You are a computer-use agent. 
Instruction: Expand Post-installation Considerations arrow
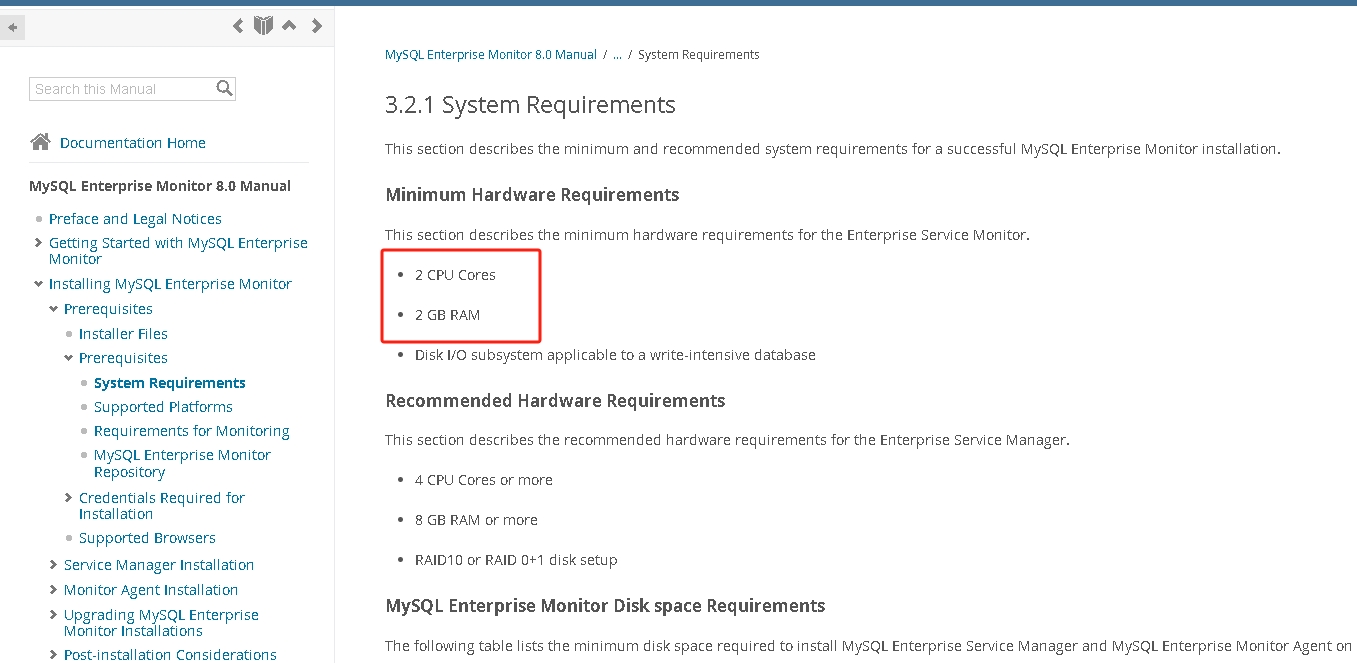(53, 654)
